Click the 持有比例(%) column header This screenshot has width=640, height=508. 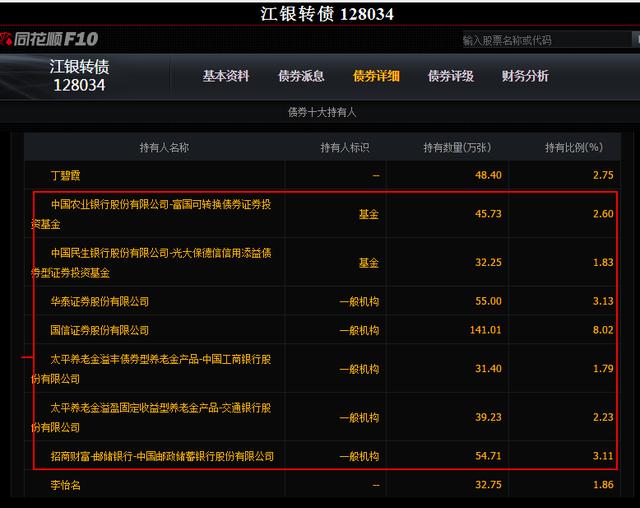click(x=574, y=147)
